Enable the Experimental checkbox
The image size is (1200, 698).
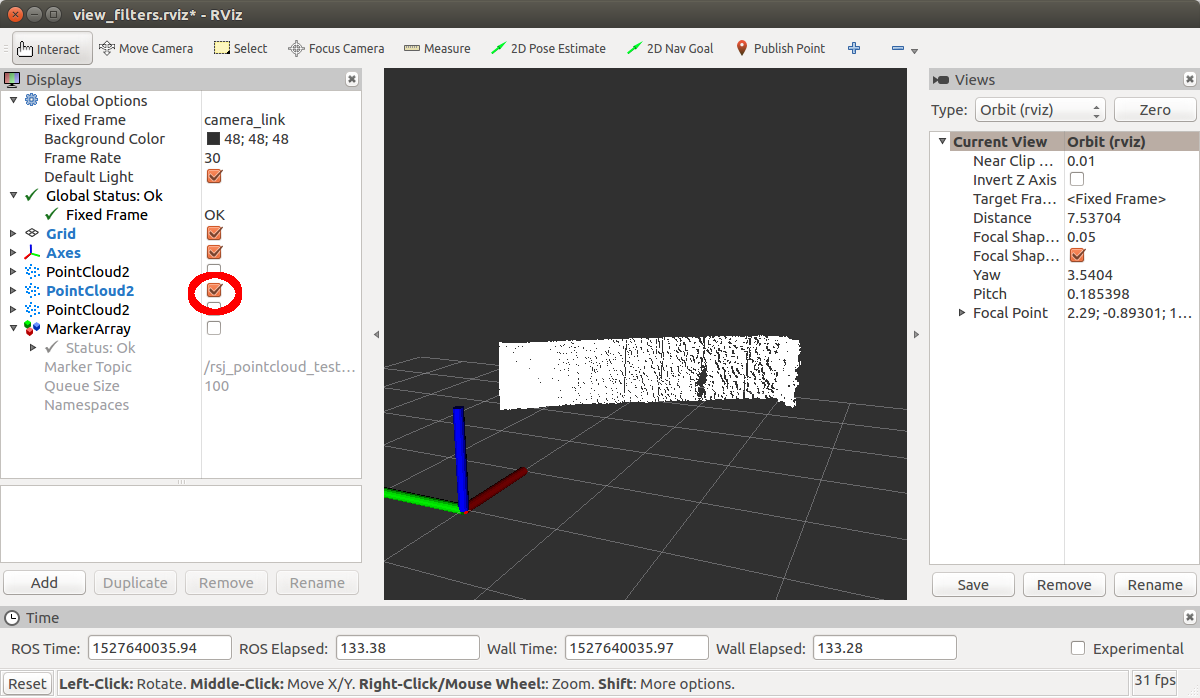tap(1077, 648)
